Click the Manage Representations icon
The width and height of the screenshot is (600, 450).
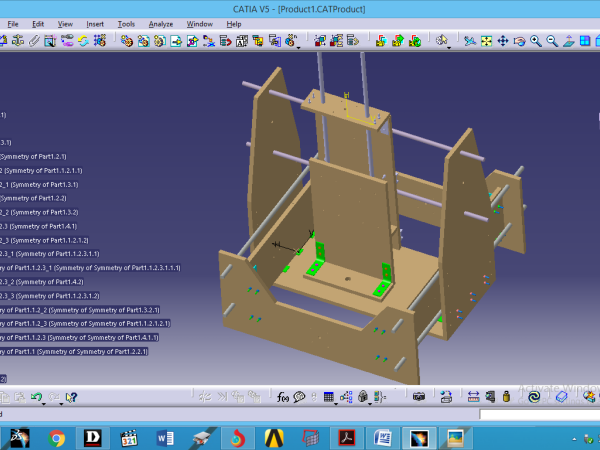(275, 41)
